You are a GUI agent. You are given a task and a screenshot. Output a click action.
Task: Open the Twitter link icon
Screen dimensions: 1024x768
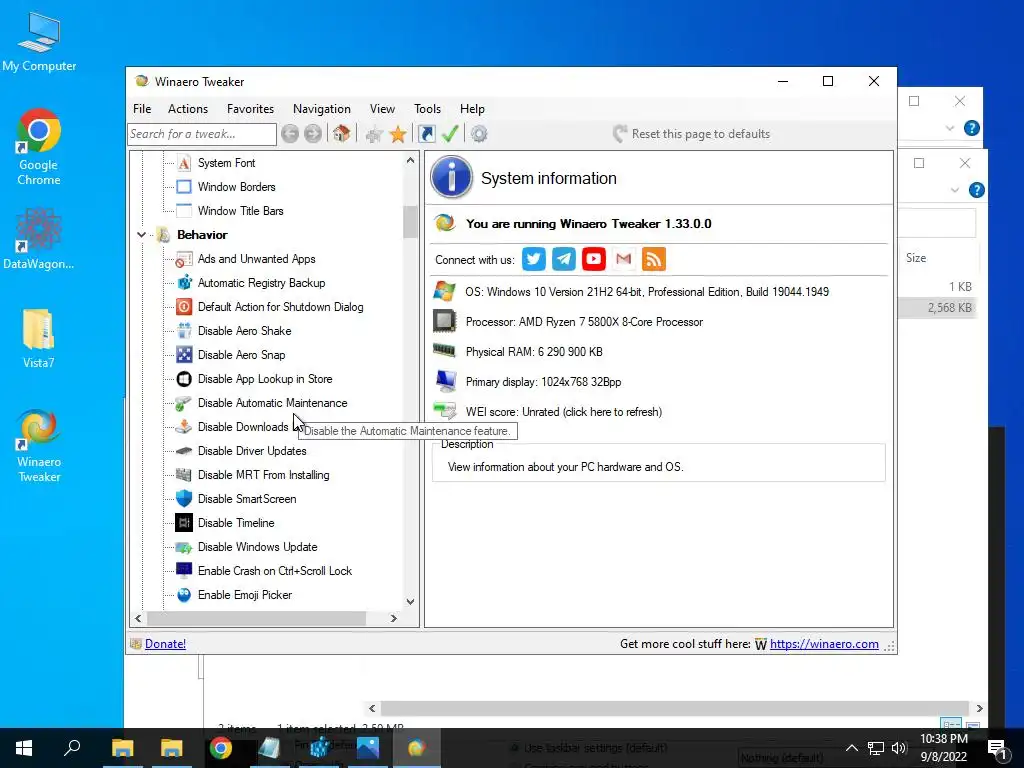[x=534, y=259]
